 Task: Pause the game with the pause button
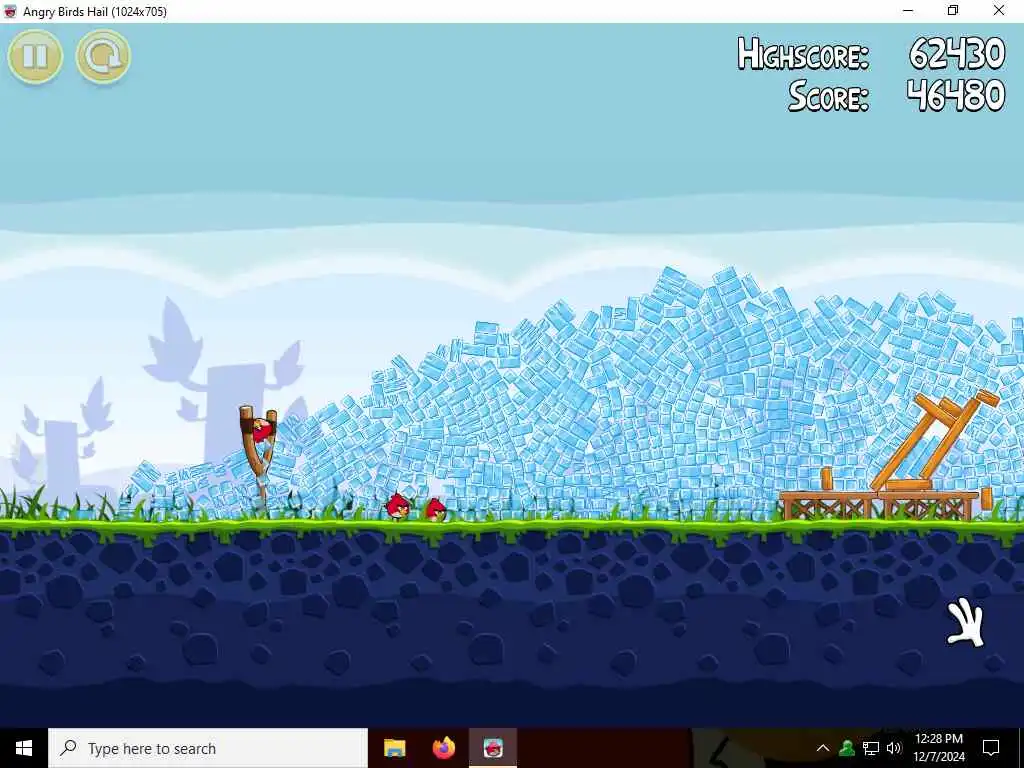[x=35, y=56]
